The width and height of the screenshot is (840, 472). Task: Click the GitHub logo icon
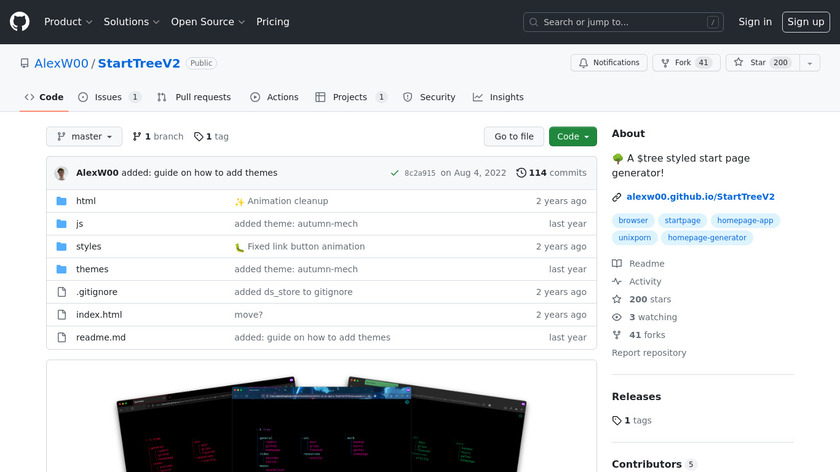tap(20, 21)
